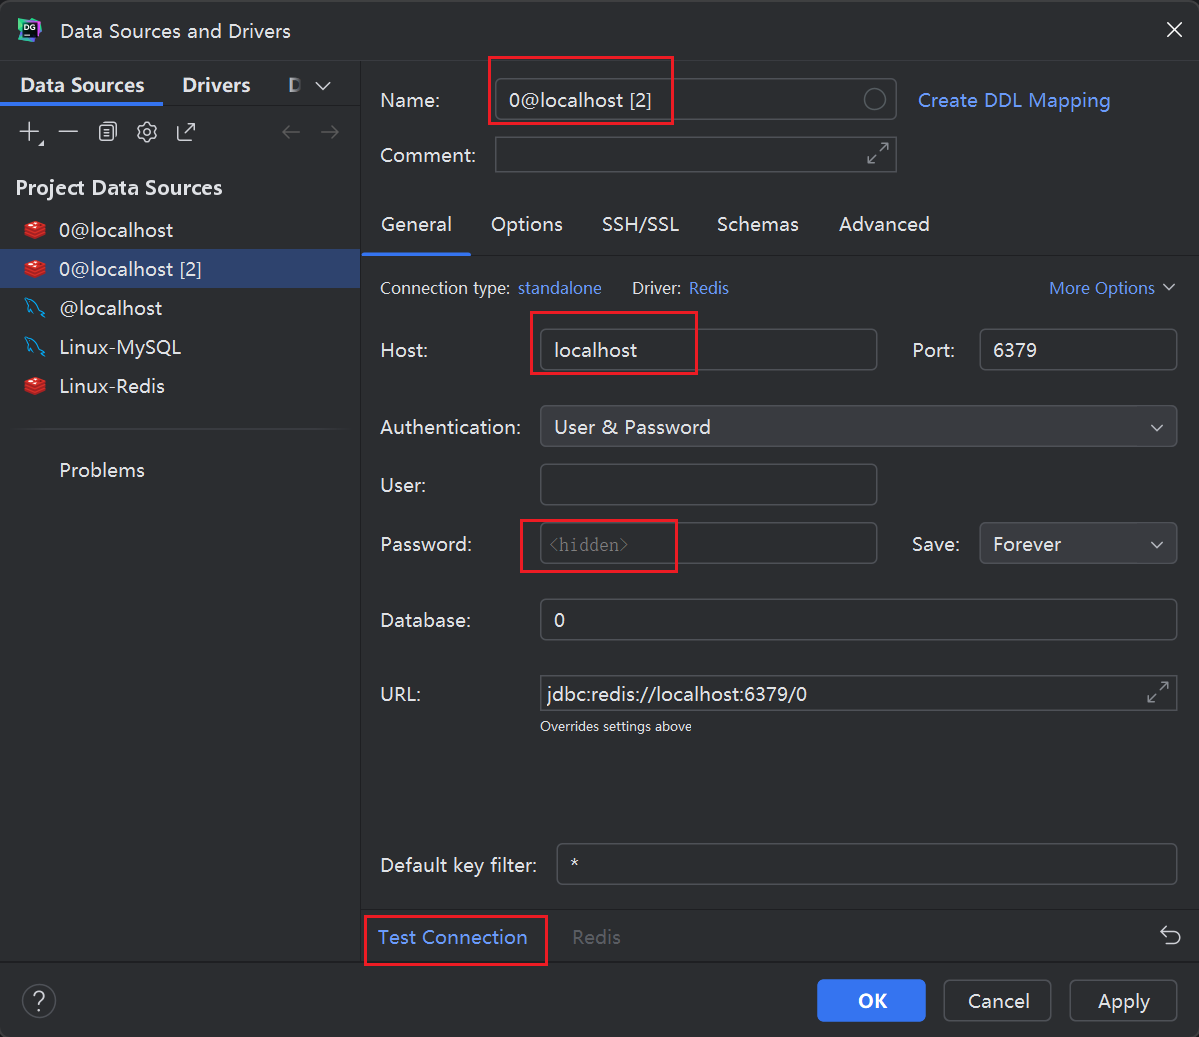Click the Apply button
1199x1037 pixels.
point(1123,1000)
